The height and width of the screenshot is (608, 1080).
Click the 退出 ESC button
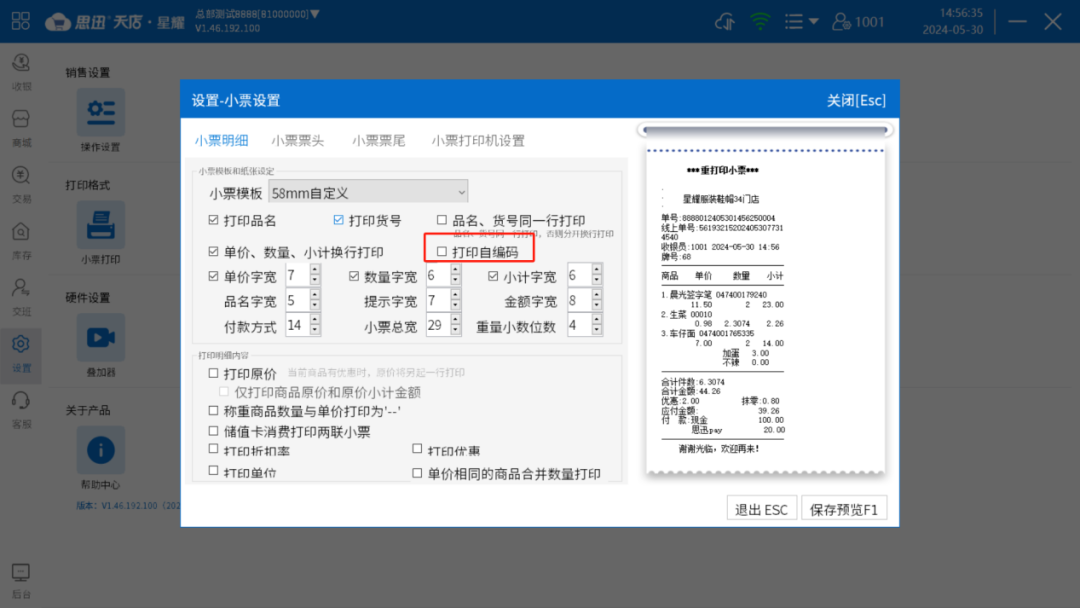pyautogui.click(x=761, y=507)
